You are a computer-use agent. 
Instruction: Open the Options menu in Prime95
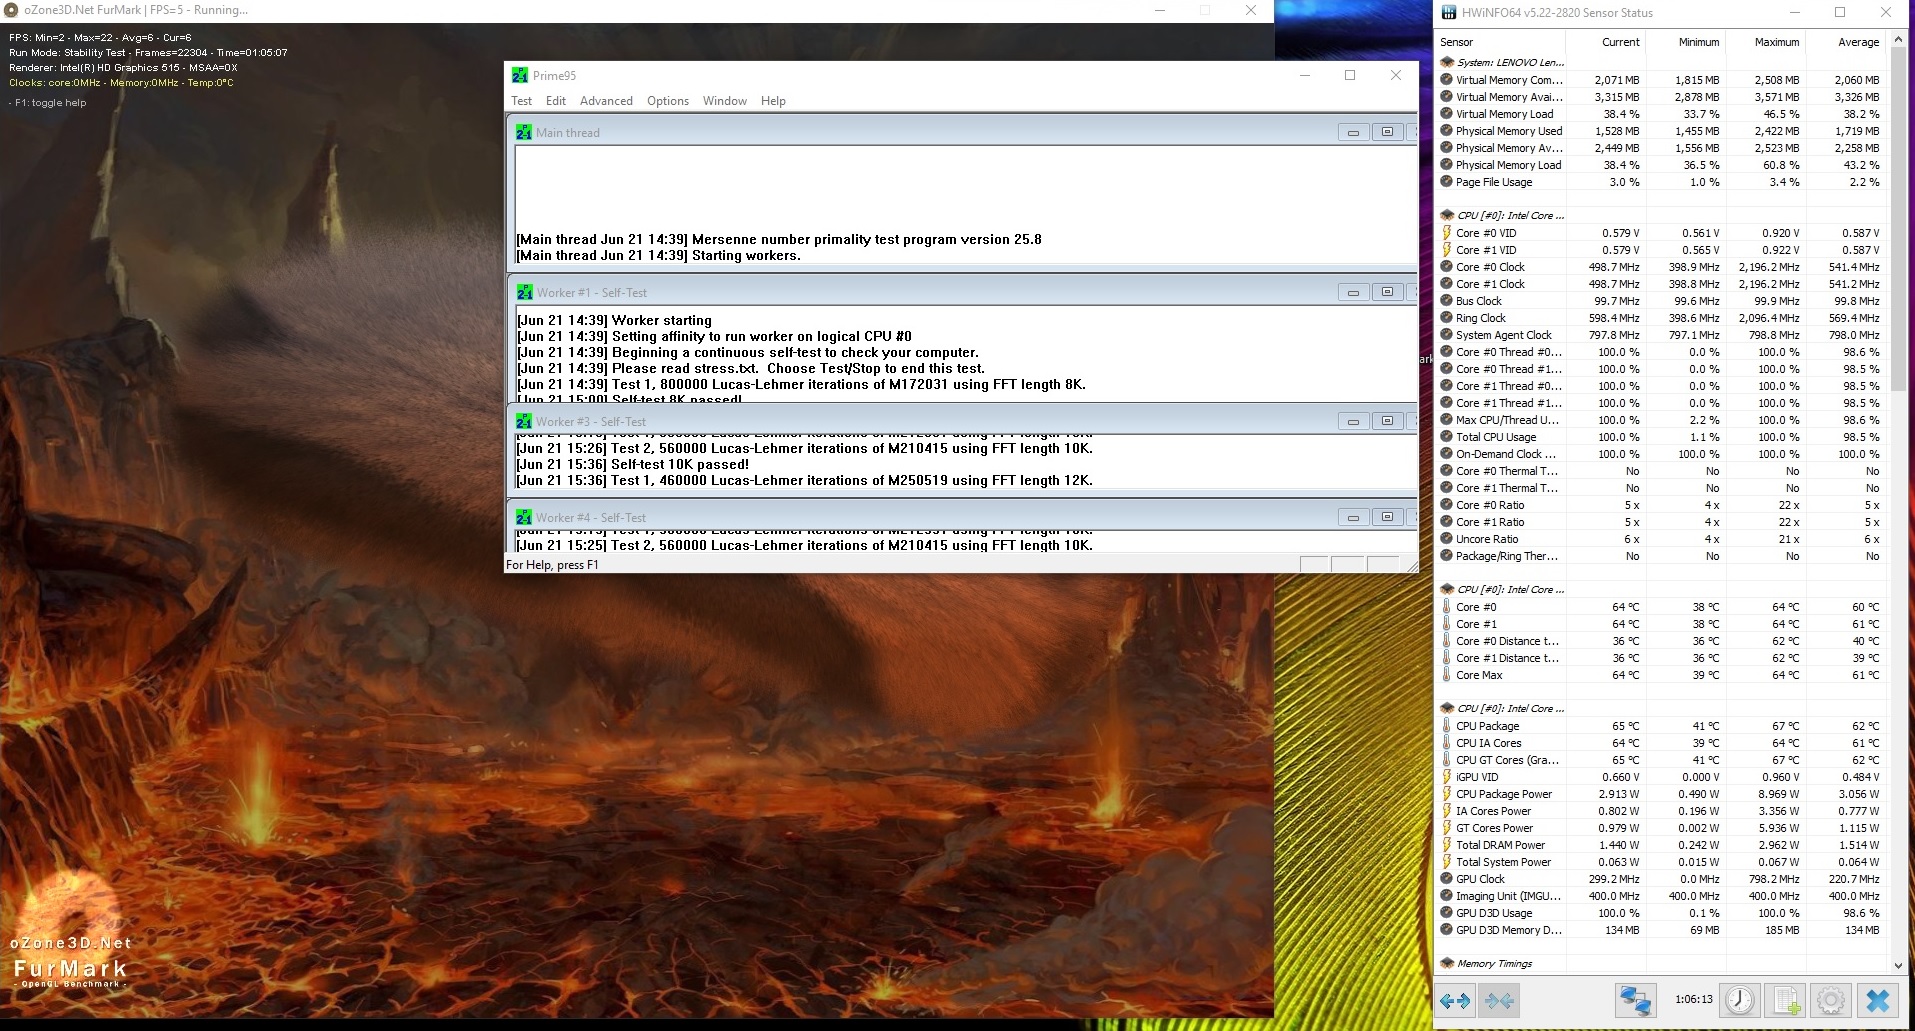pos(668,101)
